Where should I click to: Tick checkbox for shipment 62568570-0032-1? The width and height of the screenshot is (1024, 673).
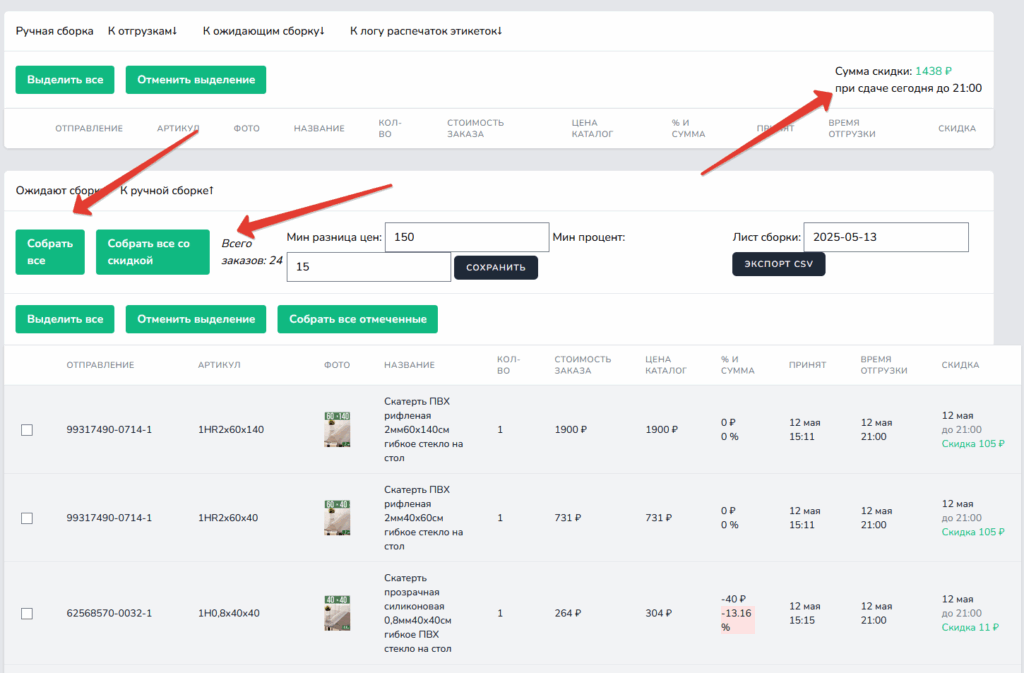coord(27,613)
